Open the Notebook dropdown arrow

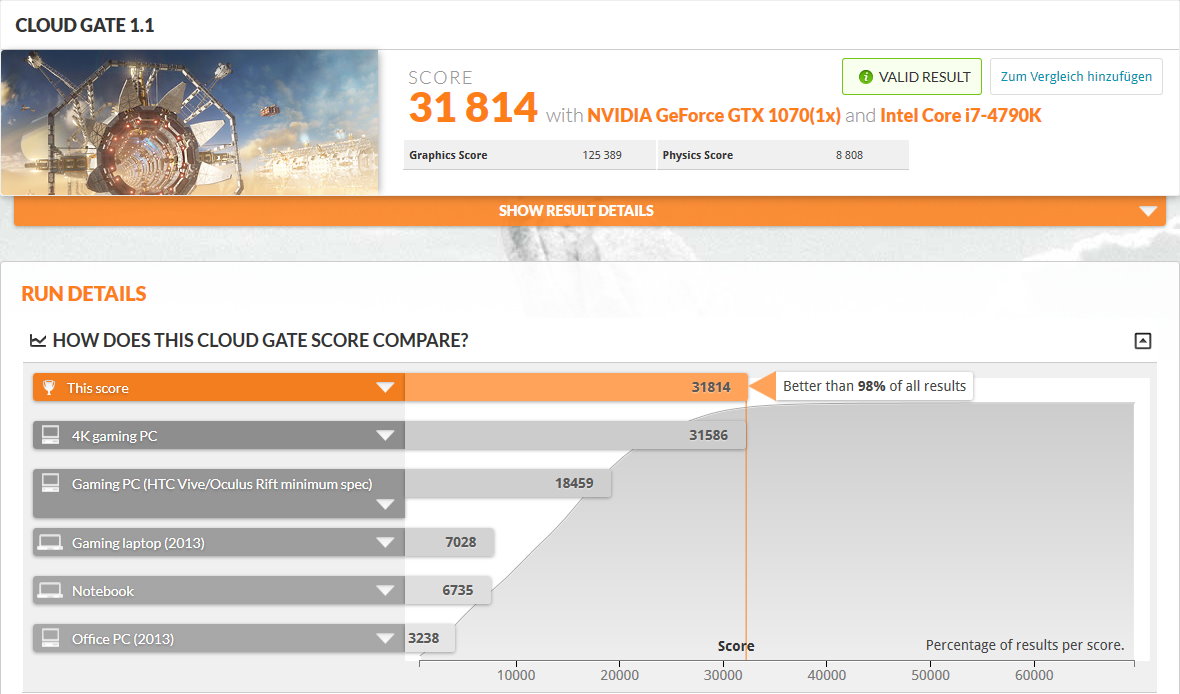coord(385,591)
